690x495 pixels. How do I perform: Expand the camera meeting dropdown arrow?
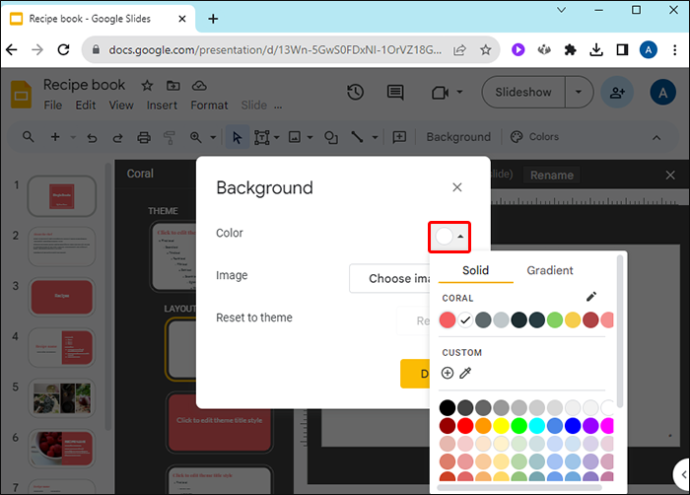pyautogui.click(x=459, y=92)
